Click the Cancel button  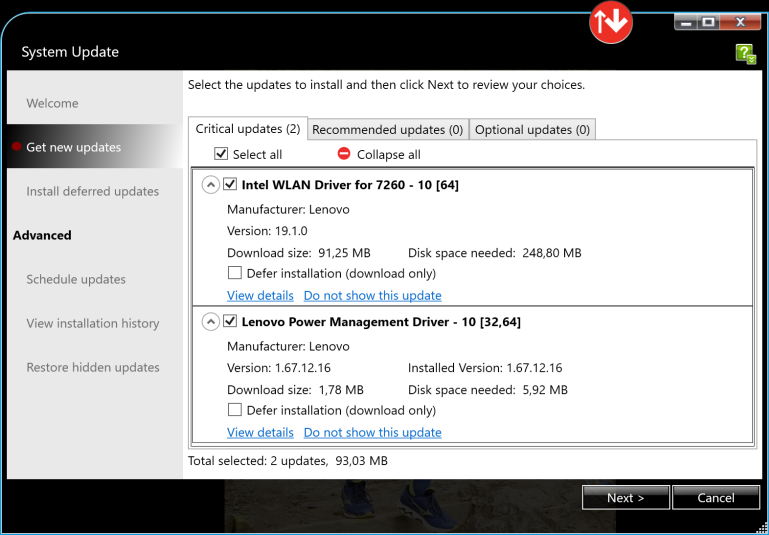coord(716,498)
